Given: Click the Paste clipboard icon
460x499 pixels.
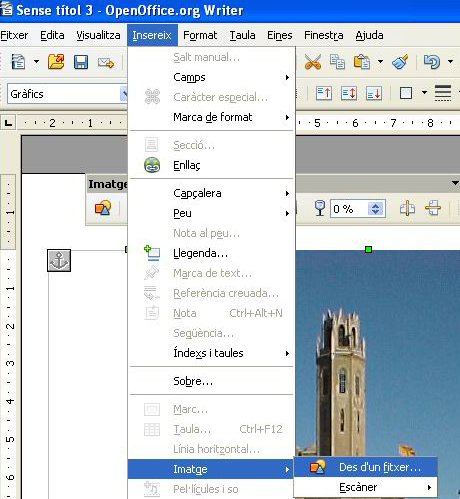Looking at the screenshot, I should [x=362, y=62].
